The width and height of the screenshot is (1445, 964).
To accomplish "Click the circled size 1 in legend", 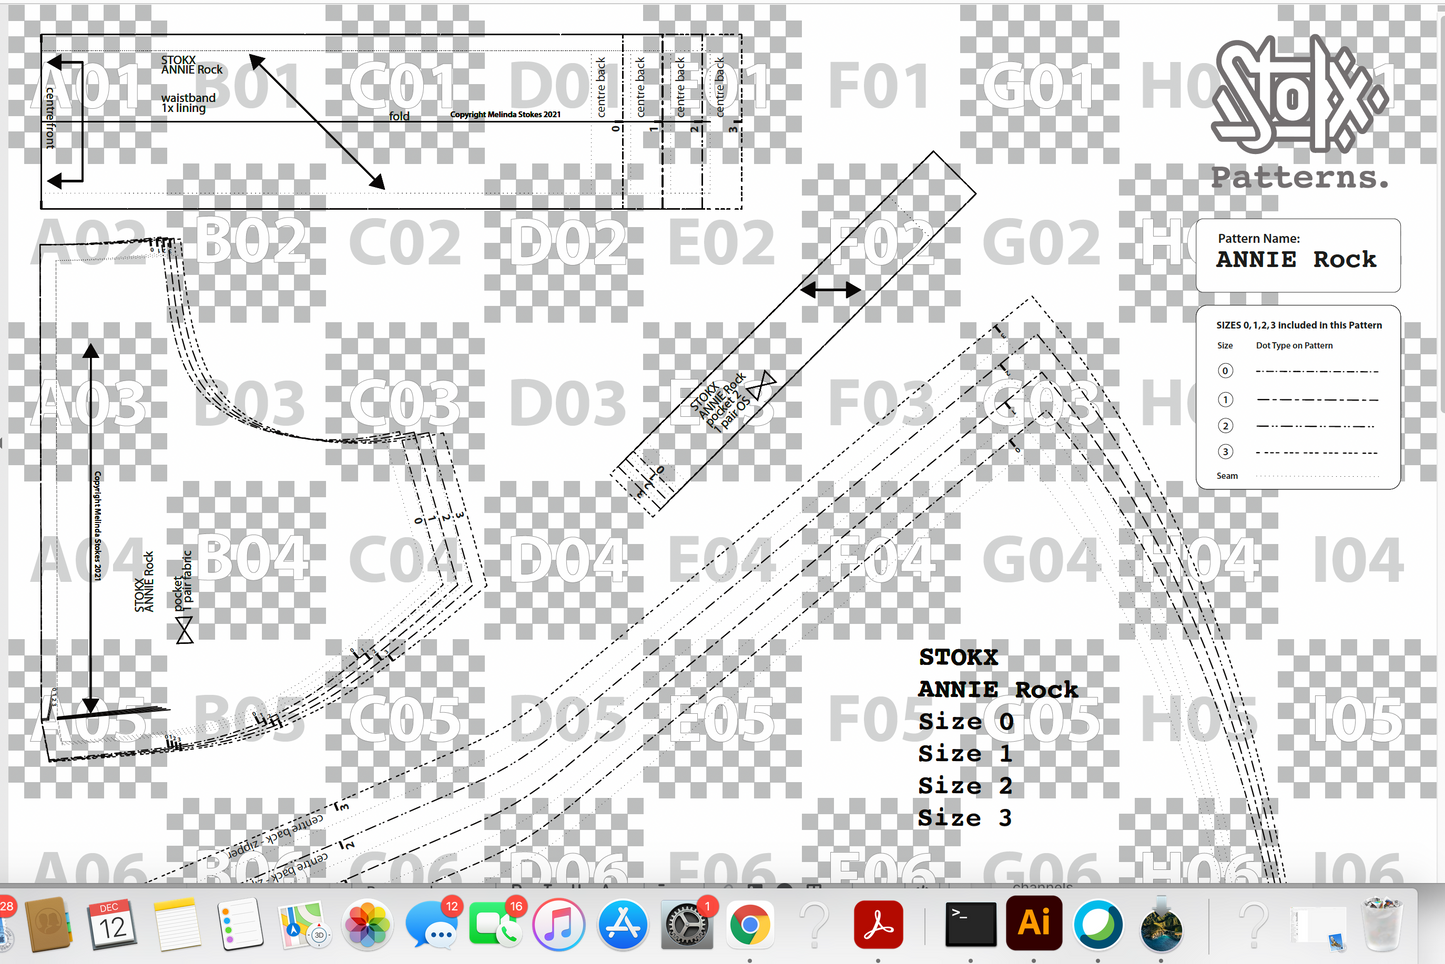I will 1225,399.
